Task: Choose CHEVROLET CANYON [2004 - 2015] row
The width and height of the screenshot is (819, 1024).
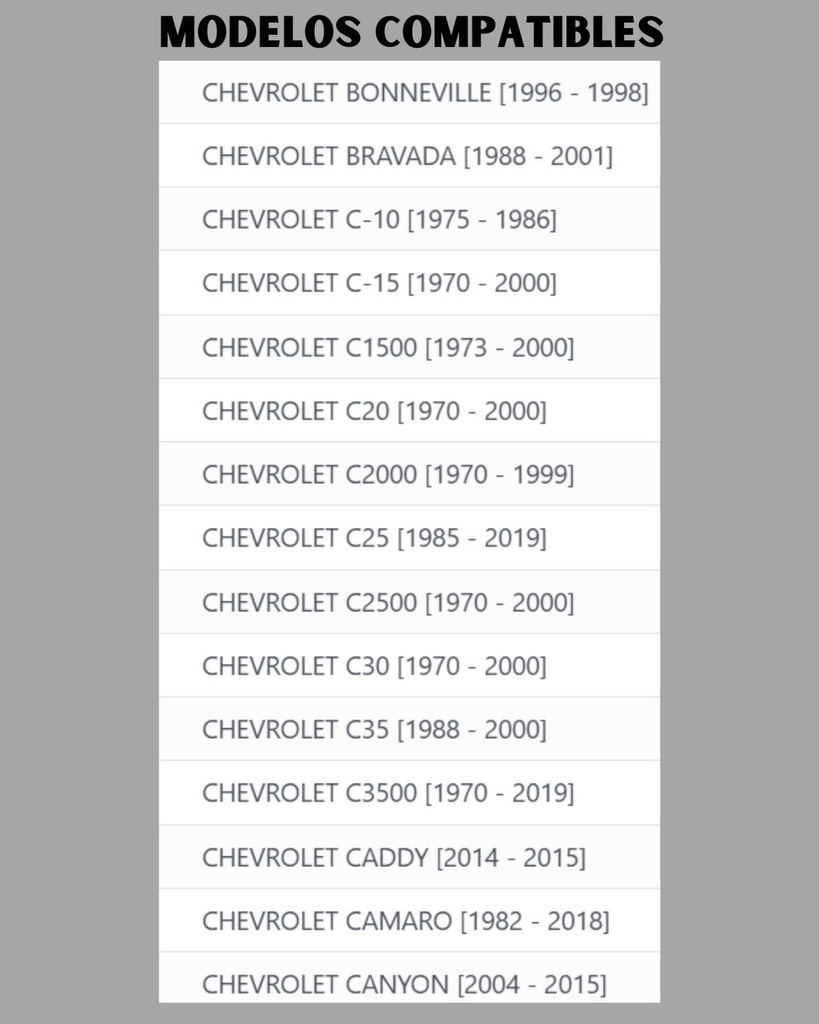Action: click(x=410, y=977)
